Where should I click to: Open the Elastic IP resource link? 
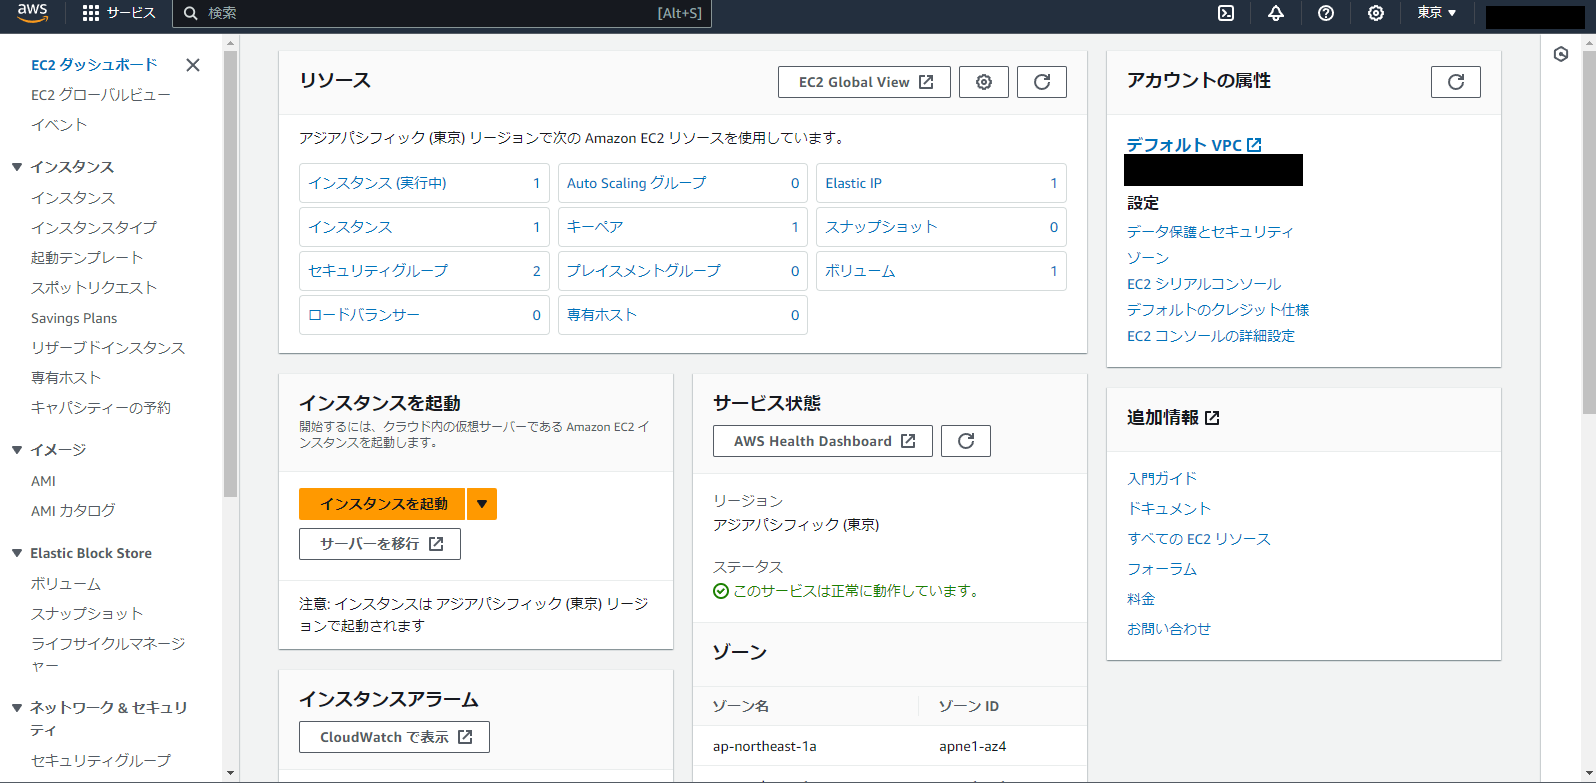(x=854, y=183)
